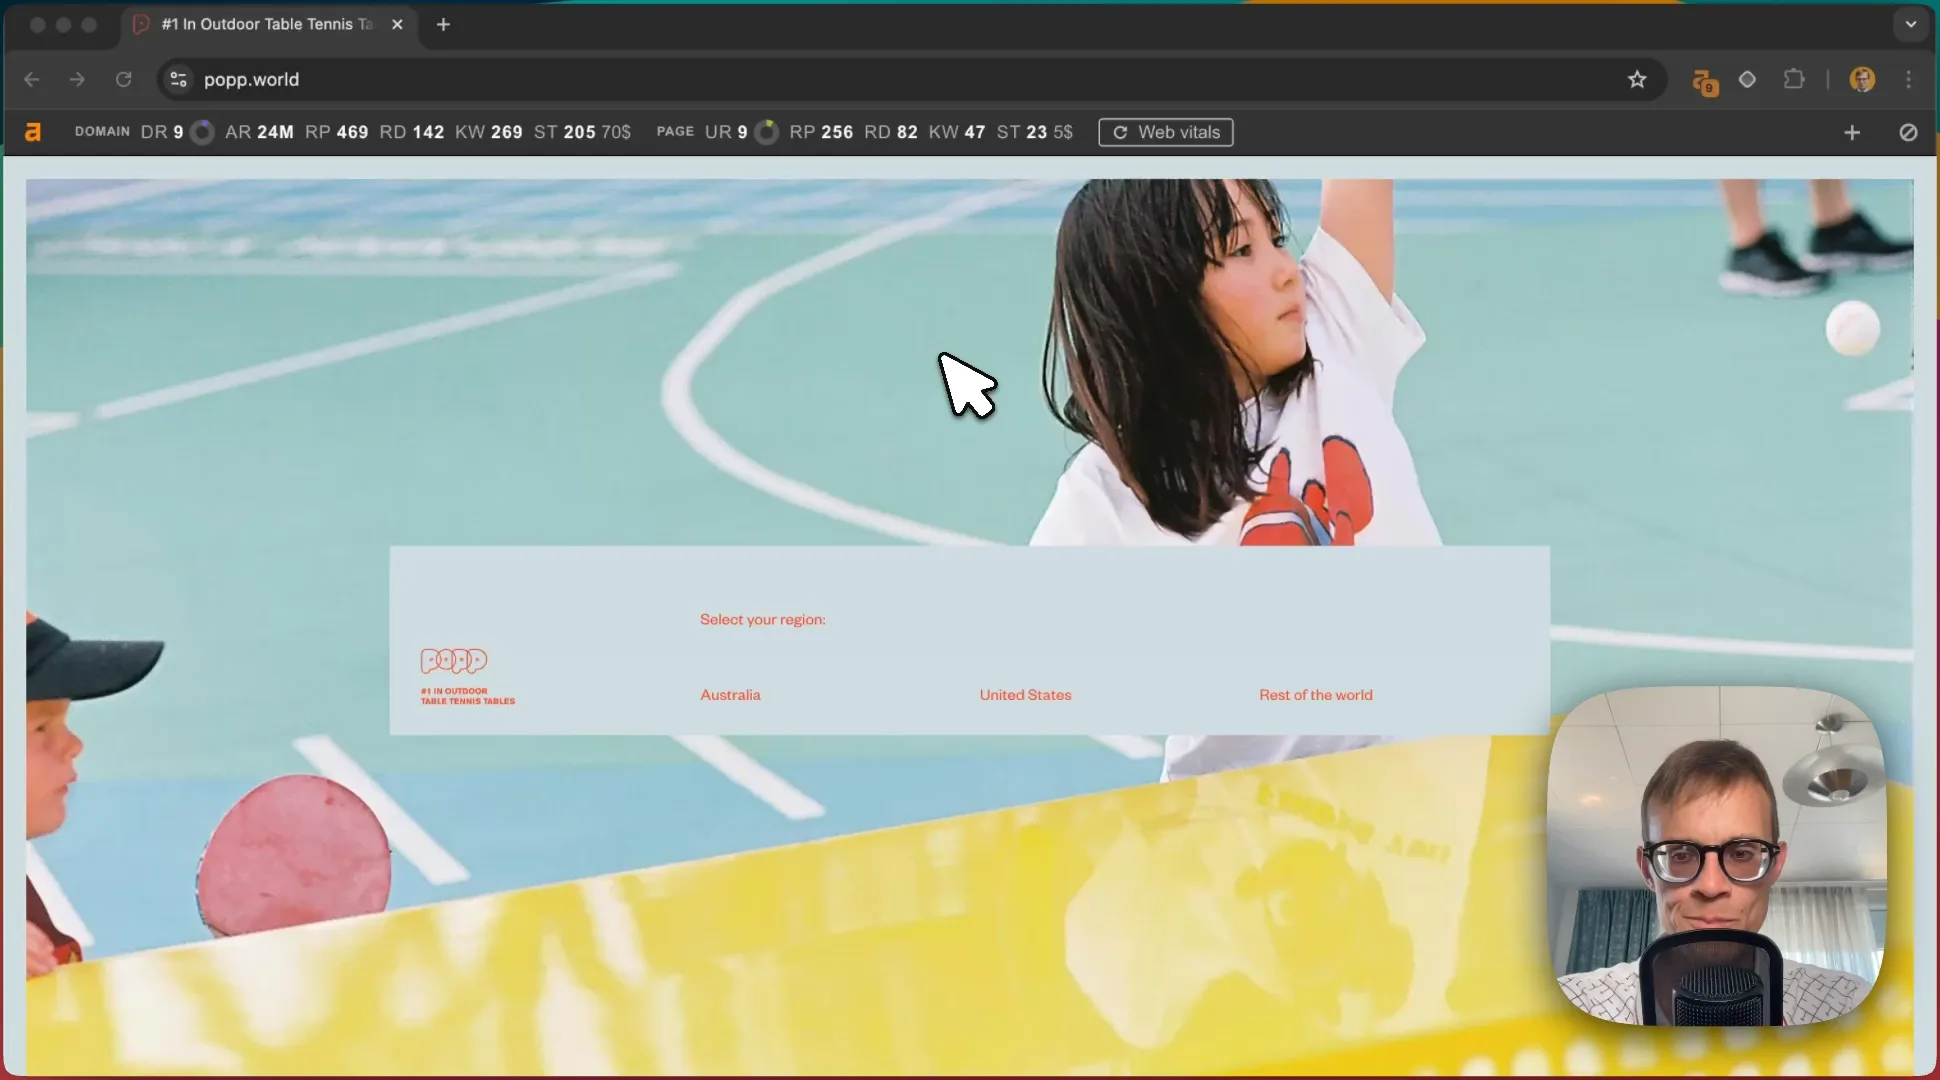Click page RD 82 metric
Viewport: 1940px width, 1080px height.
tap(890, 132)
